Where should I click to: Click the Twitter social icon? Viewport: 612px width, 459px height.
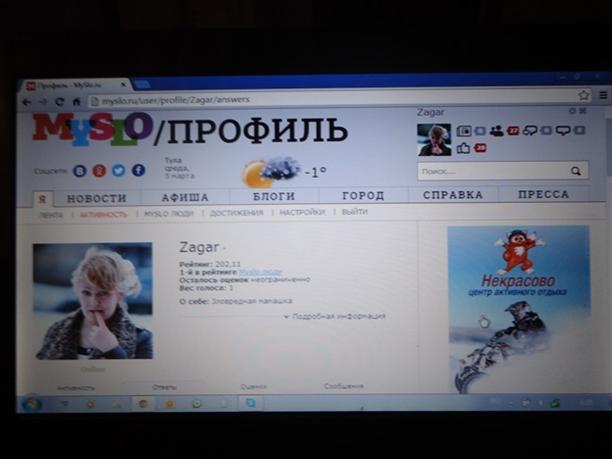(118, 171)
